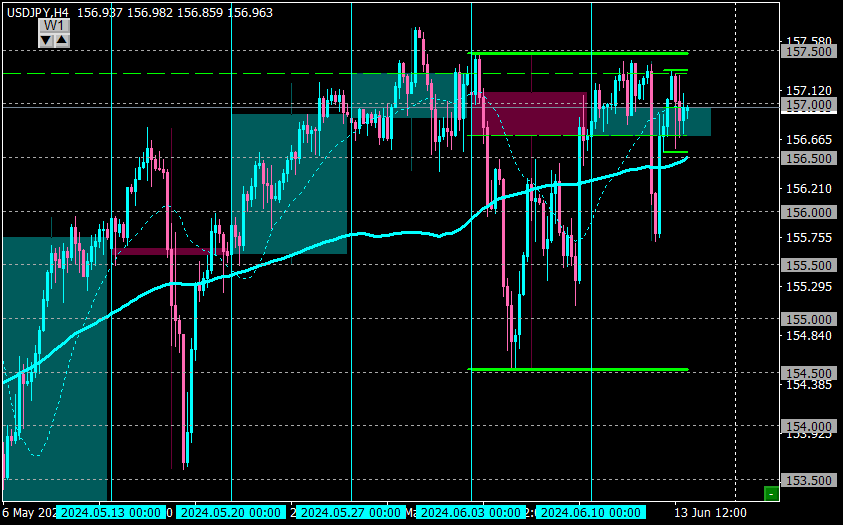Click the 157.500 price level label

click(809, 52)
